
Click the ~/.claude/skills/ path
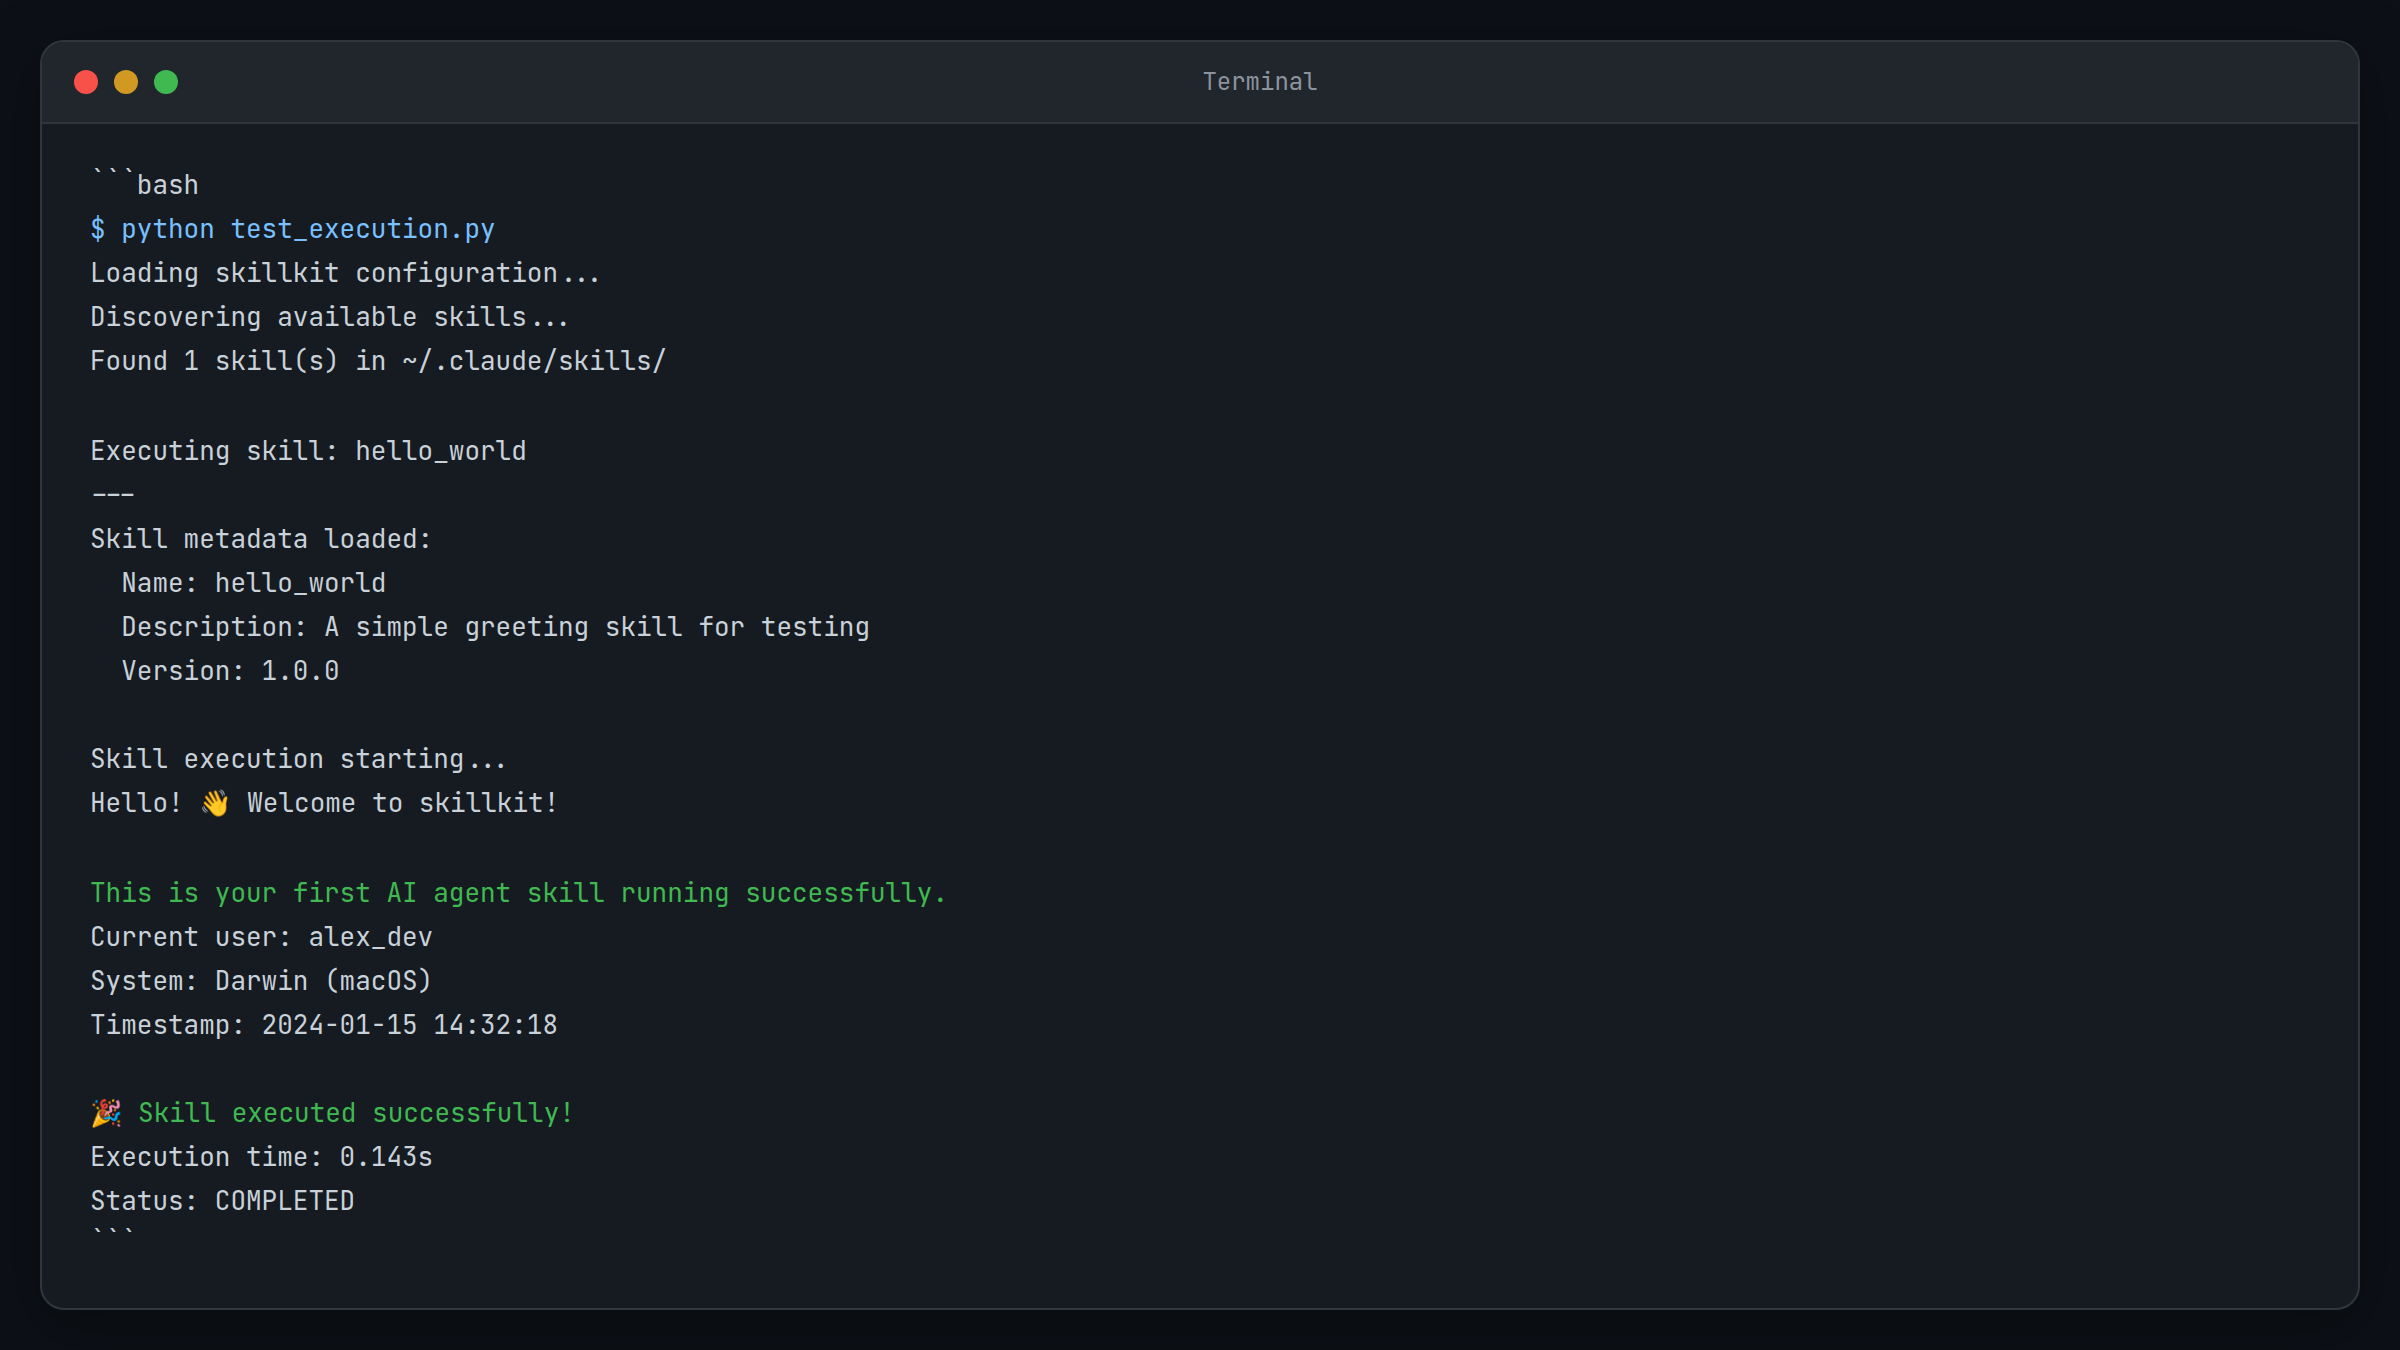(533, 361)
